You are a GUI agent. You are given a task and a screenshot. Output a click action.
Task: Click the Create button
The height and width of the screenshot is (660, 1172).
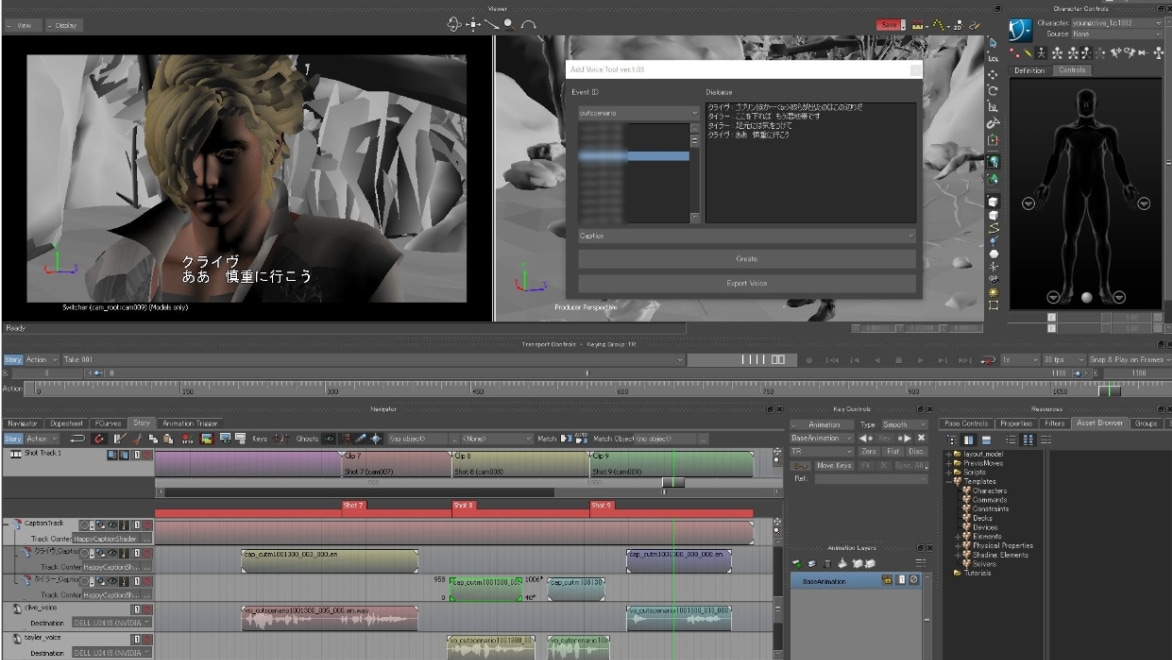coord(746,259)
